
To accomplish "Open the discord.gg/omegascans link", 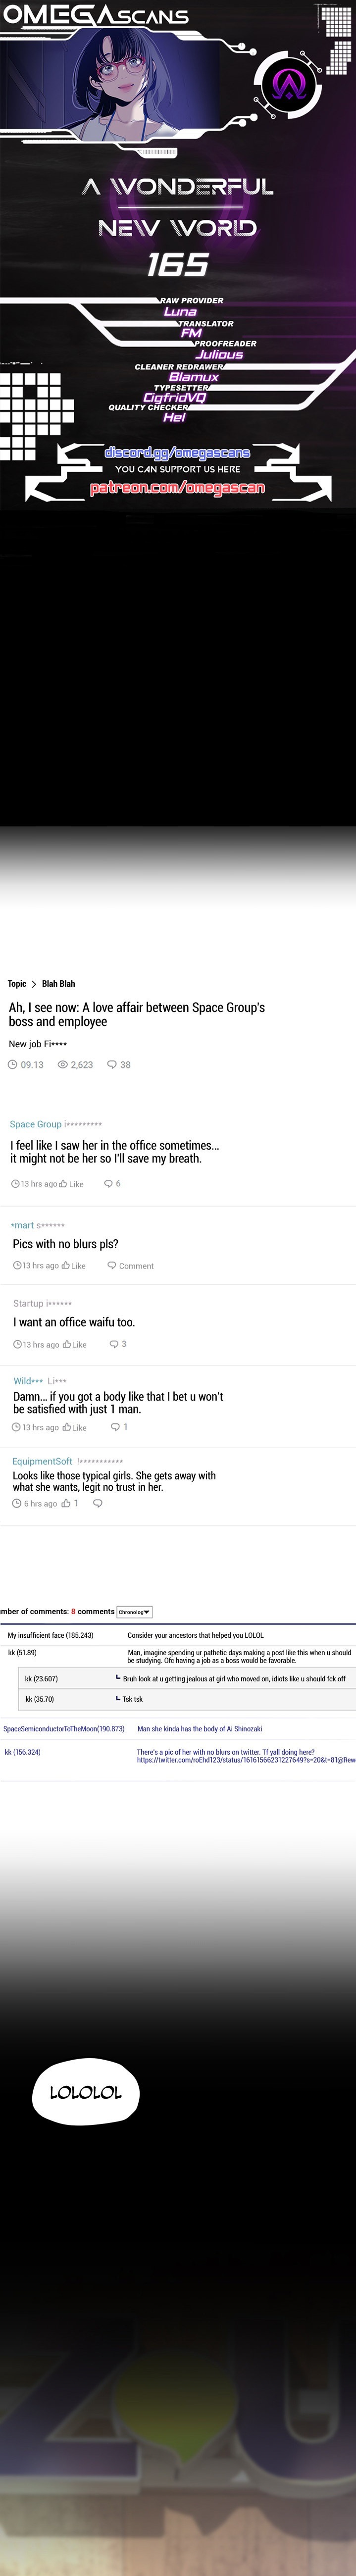I will pyautogui.click(x=177, y=453).
